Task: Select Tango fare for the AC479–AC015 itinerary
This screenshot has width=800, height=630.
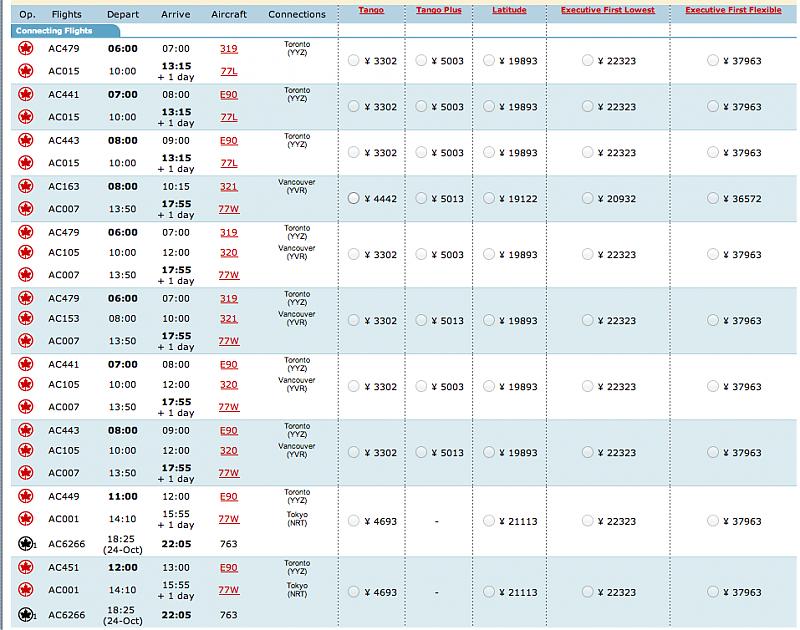Action: pyautogui.click(x=354, y=60)
